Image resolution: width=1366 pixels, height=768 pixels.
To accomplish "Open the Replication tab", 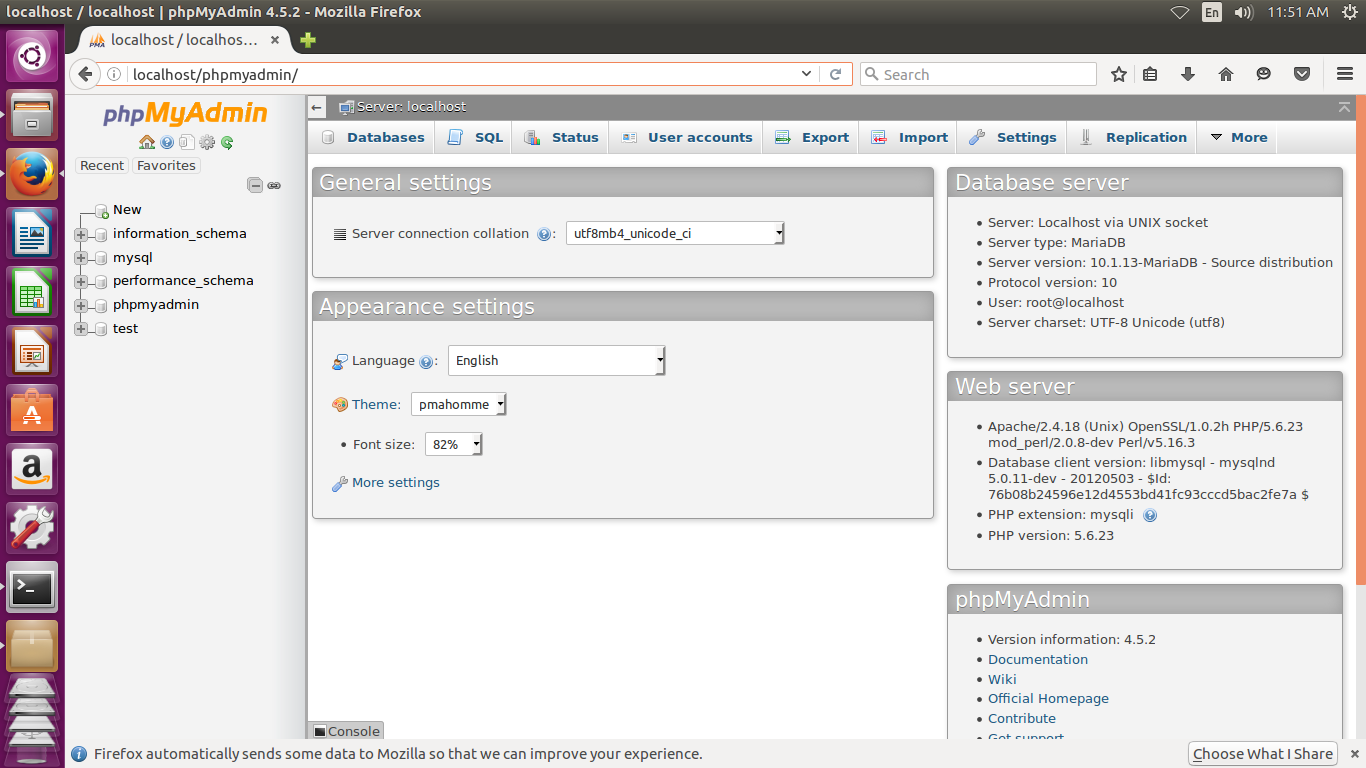I will tap(1133, 138).
